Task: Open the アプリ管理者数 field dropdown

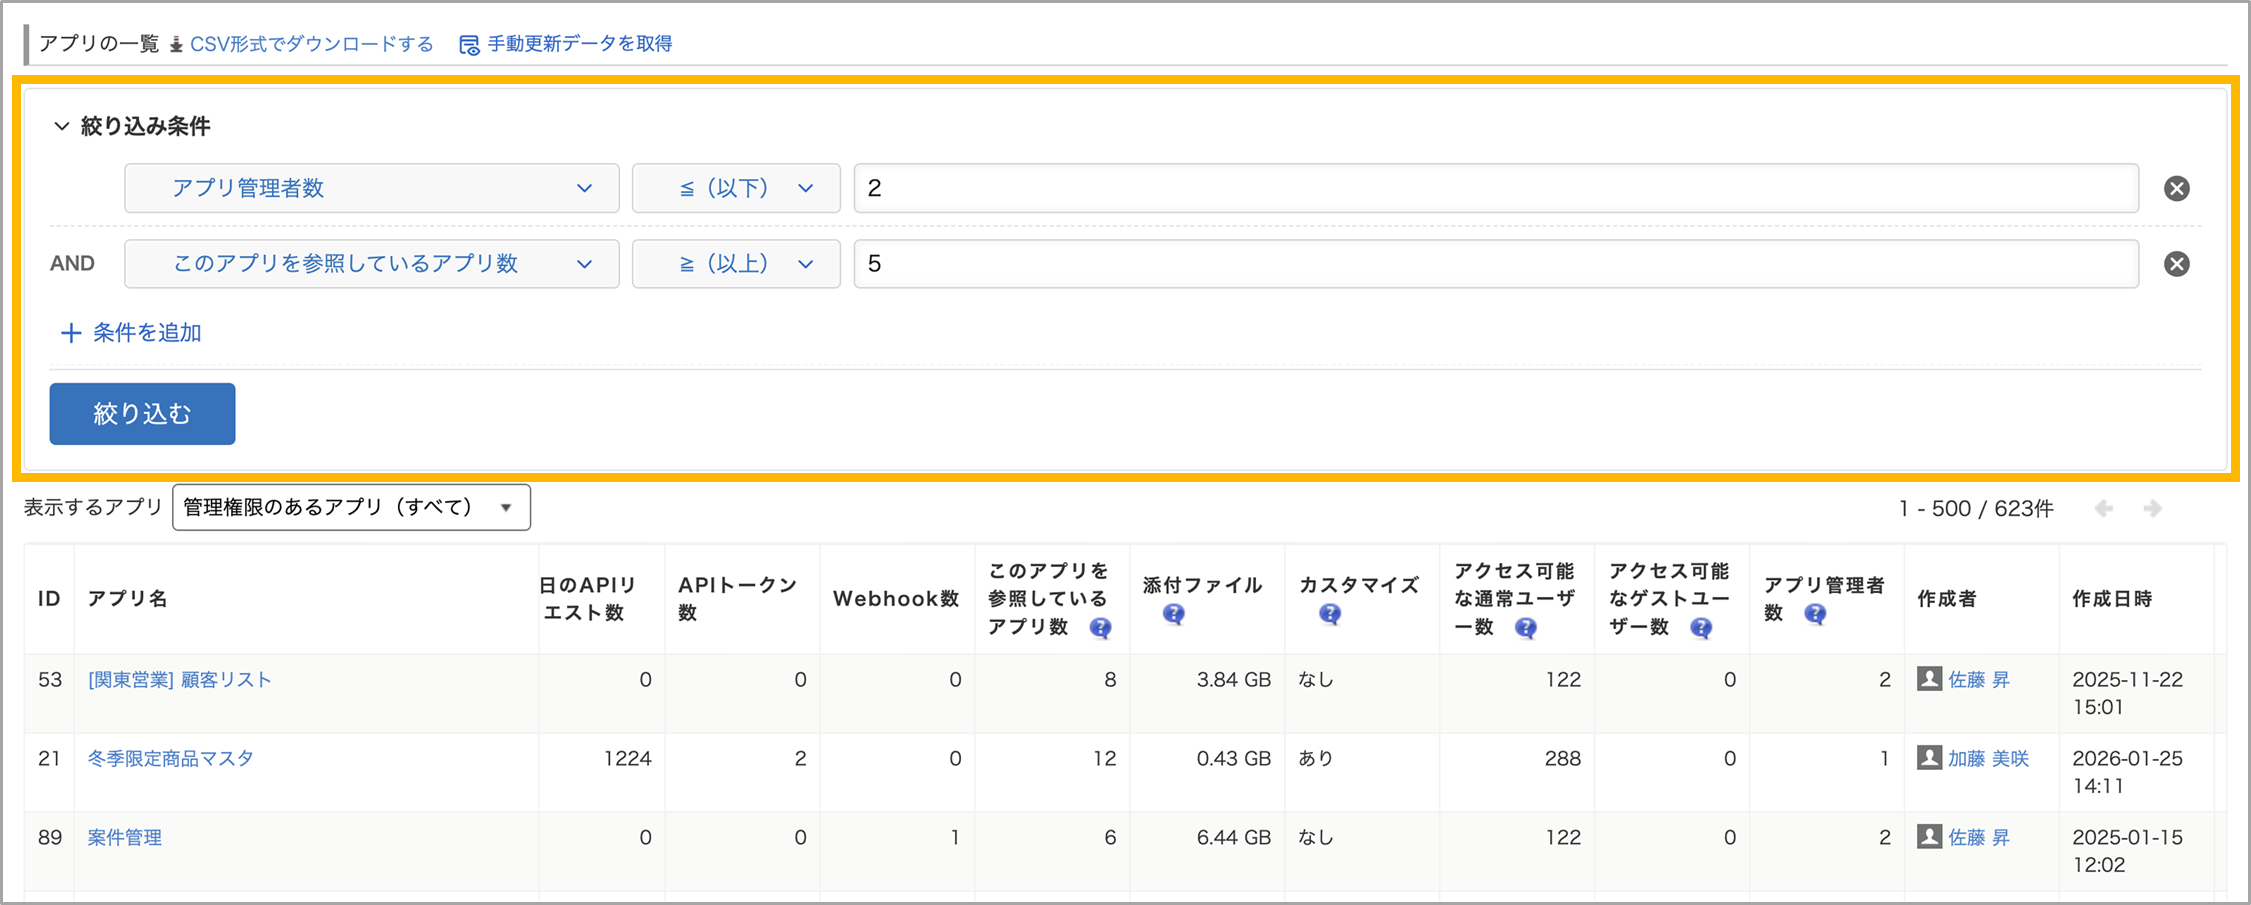Action: (x=372, y=188)
